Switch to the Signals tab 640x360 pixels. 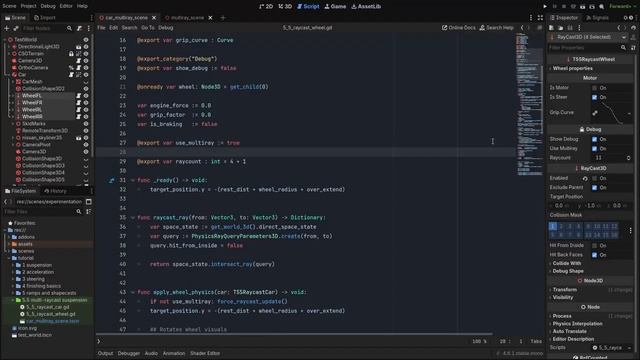(x=598, y=18)
